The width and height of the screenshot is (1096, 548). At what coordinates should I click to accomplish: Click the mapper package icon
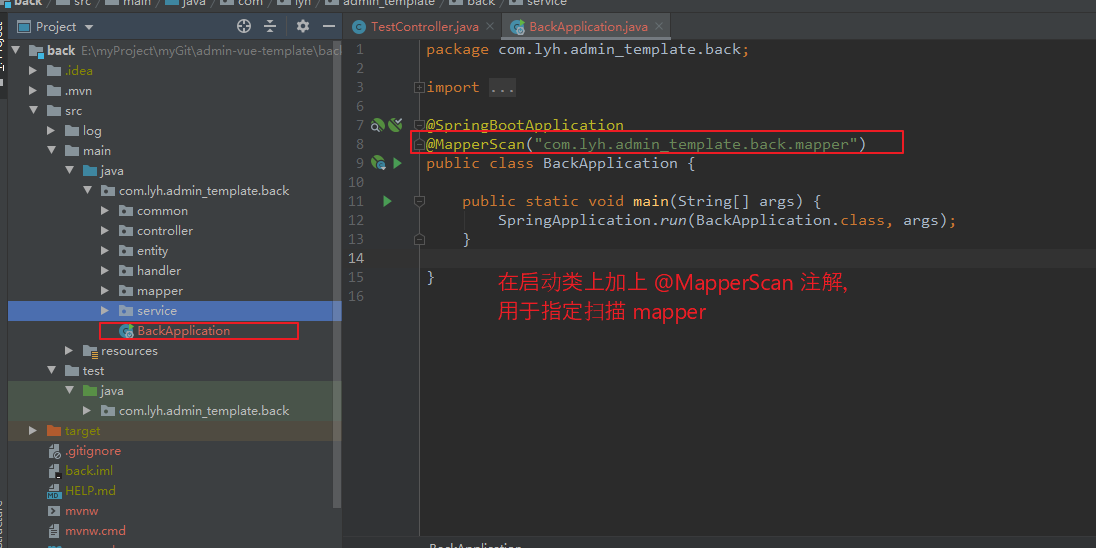point(126,291)
